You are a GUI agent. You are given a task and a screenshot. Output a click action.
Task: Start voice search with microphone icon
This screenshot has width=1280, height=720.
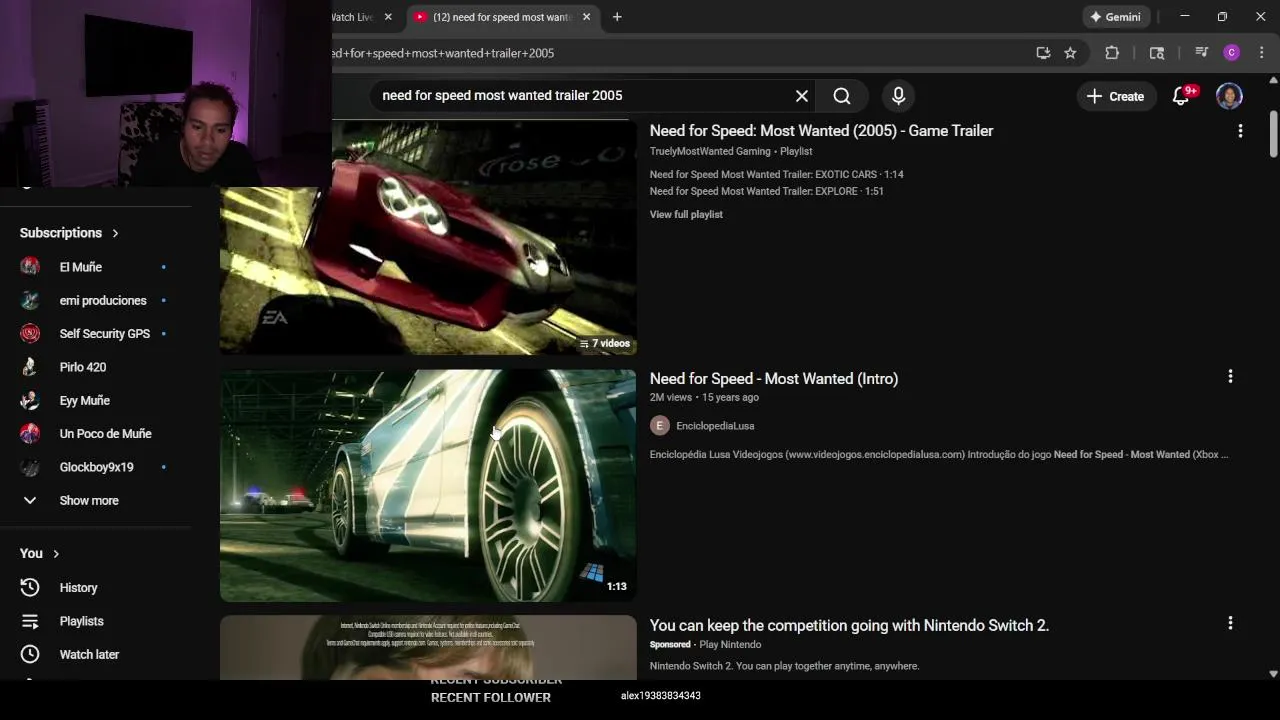pyautogui.click(x=898, y=96)
